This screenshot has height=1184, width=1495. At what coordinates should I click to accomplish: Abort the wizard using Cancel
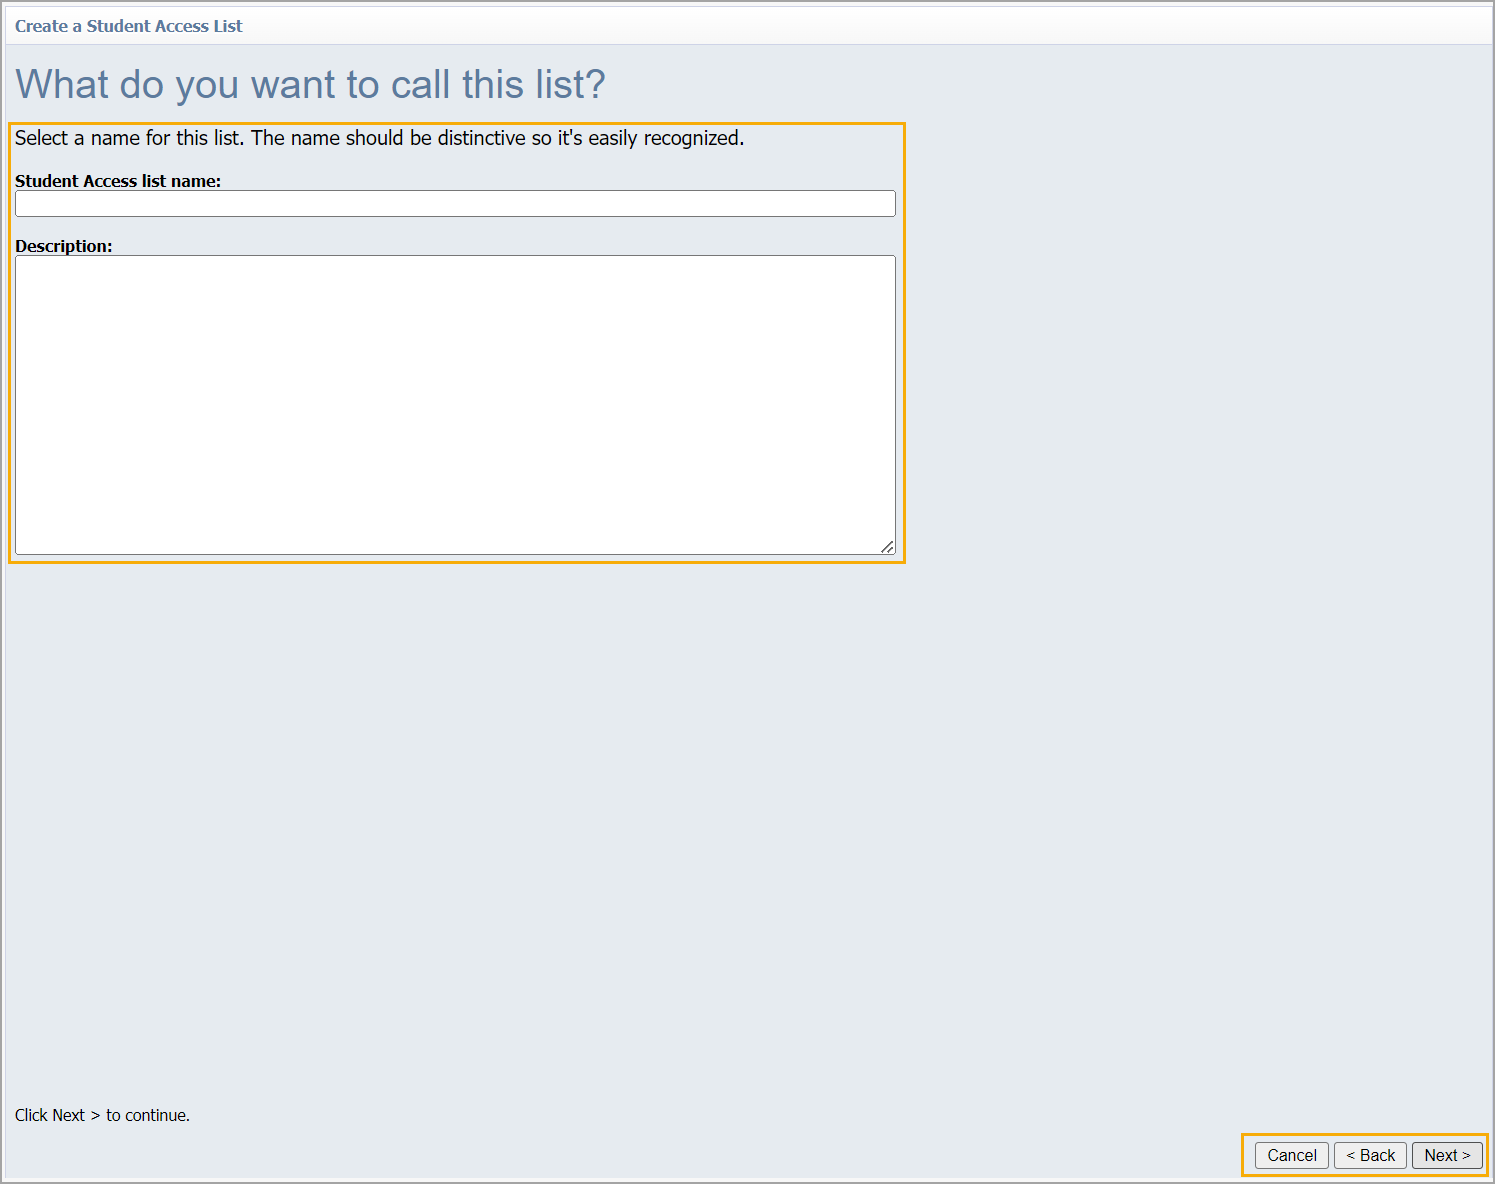tap(1292, 1155)
